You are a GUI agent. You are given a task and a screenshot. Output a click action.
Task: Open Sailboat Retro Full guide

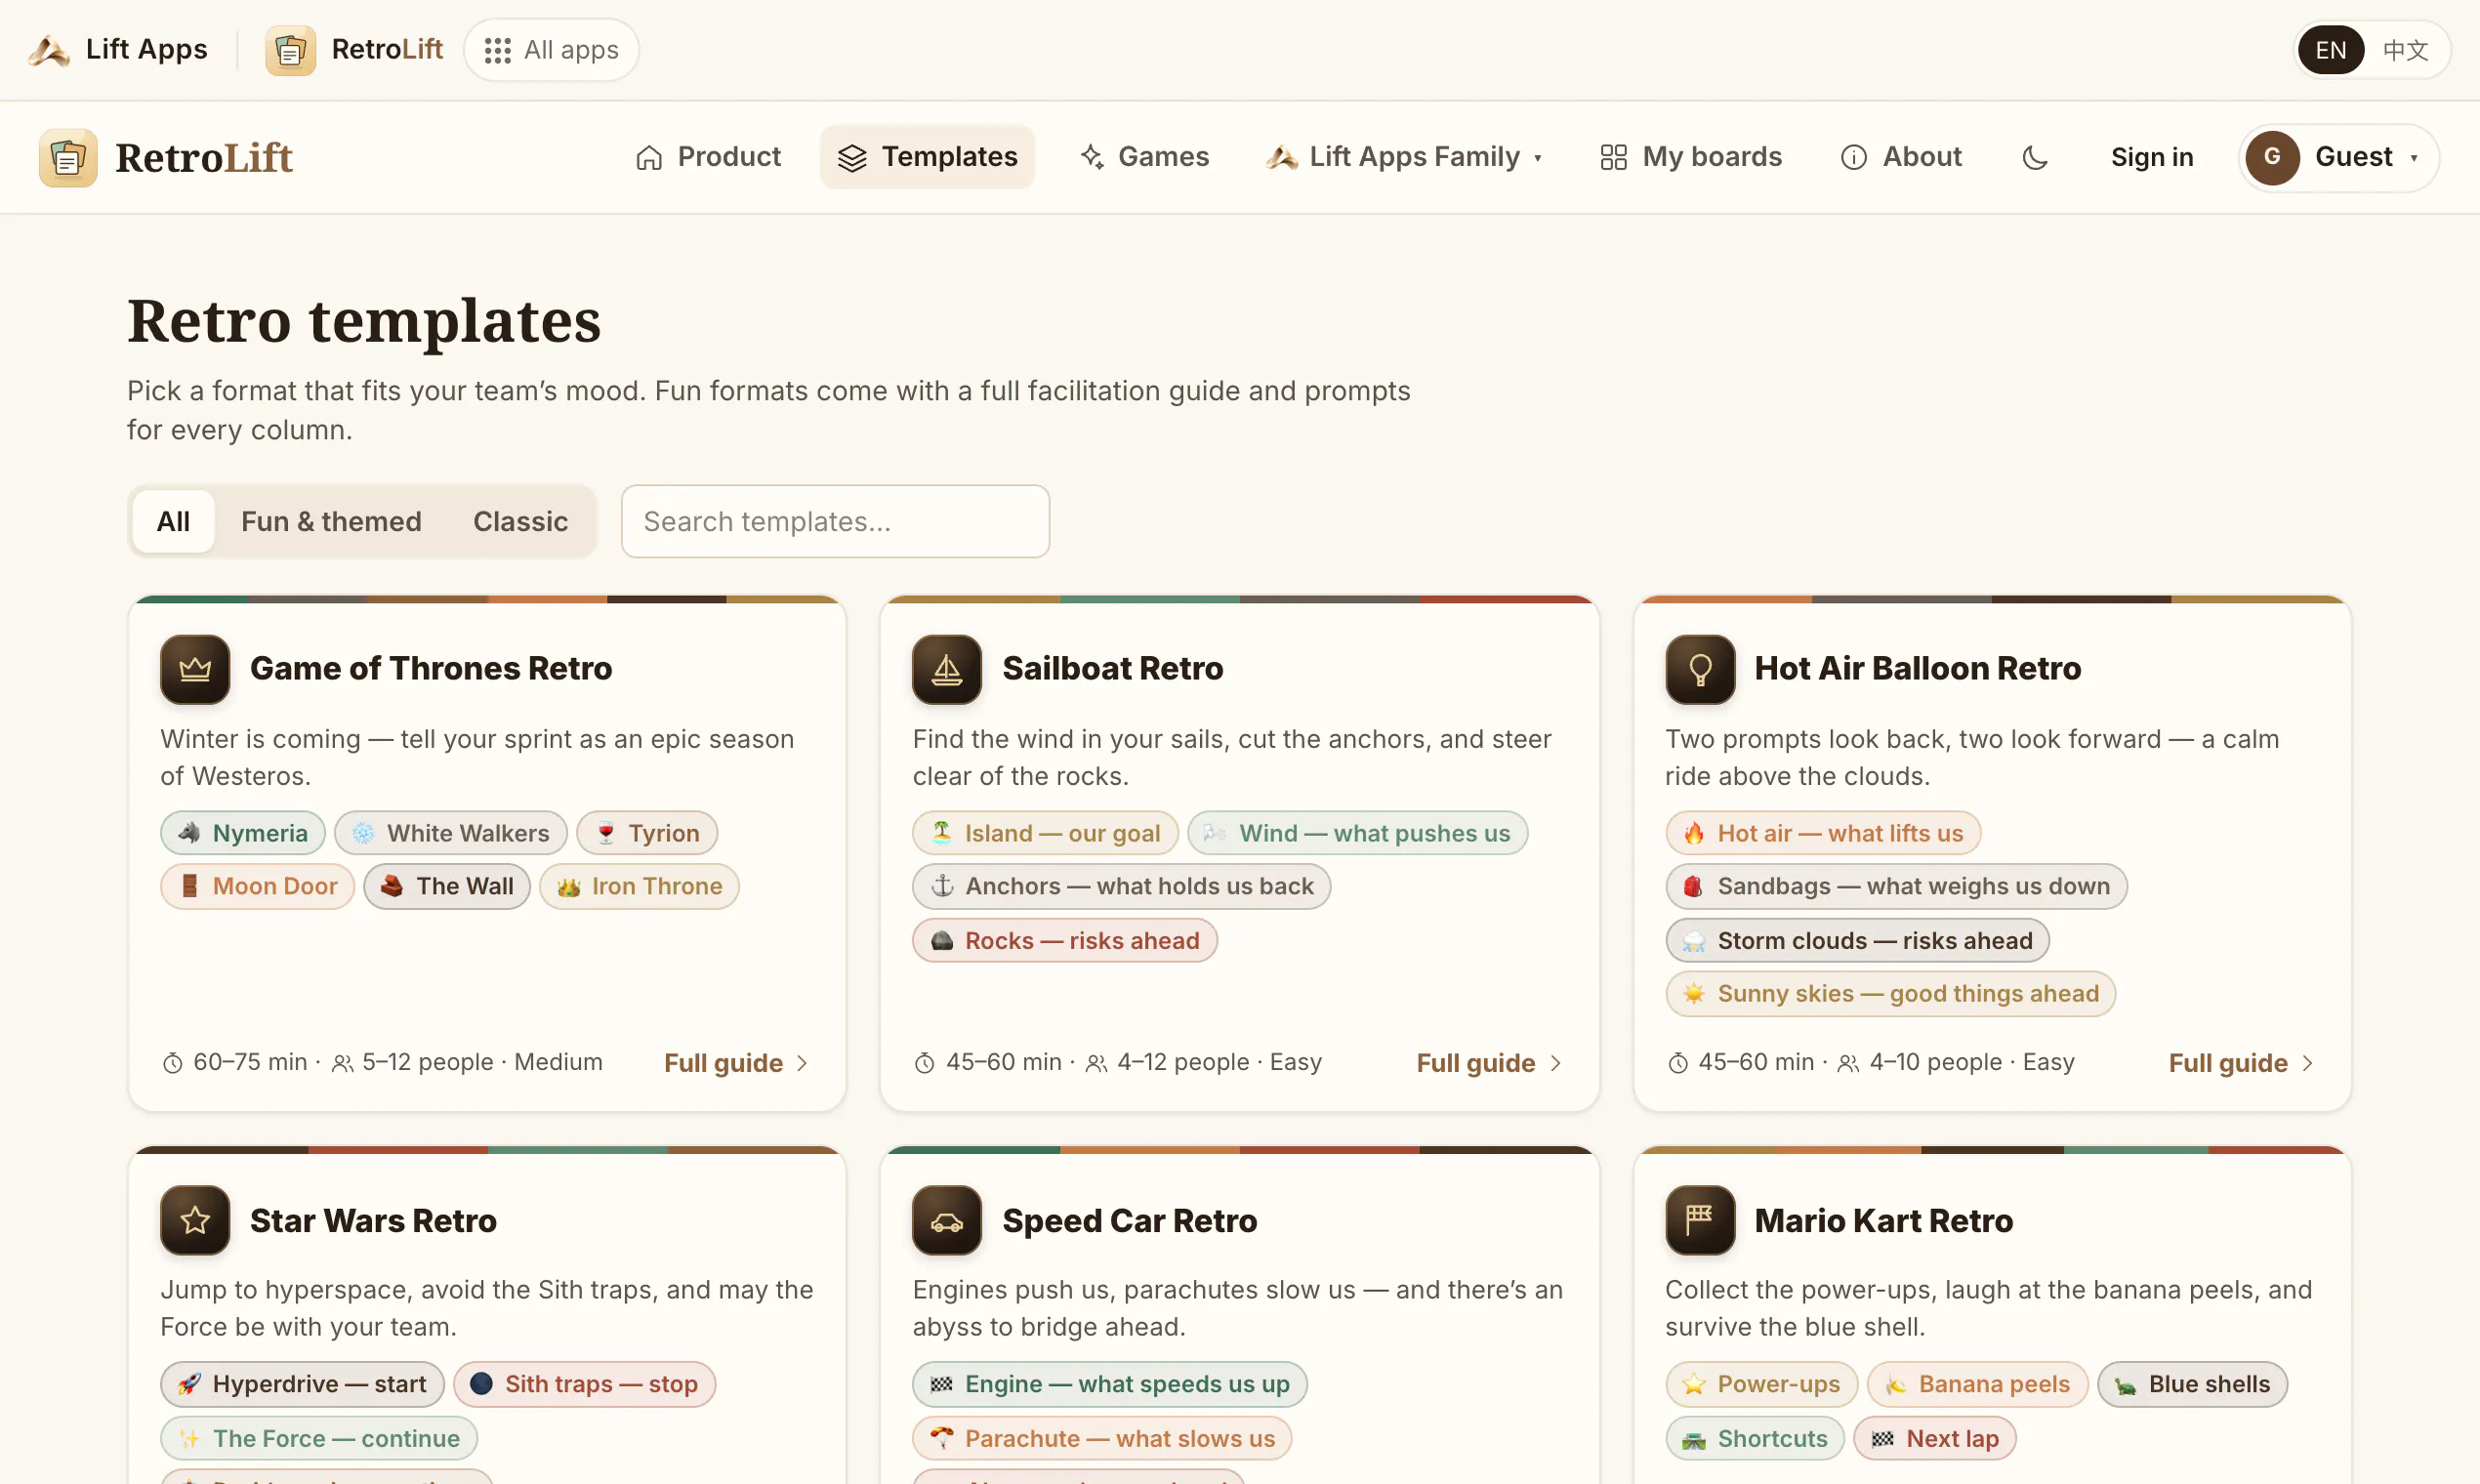point(1489,1063)
